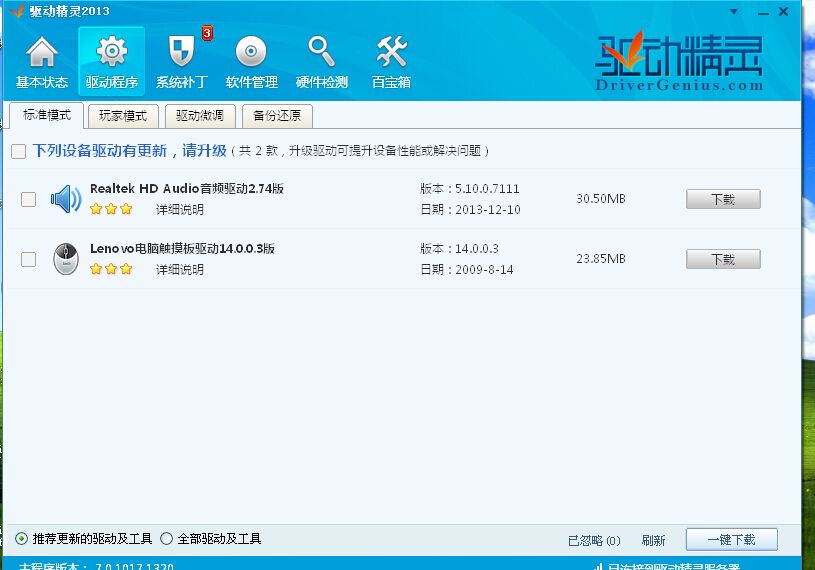
Task: Switch to the 玩家模式 tab
Action: (x=123, y=115)
